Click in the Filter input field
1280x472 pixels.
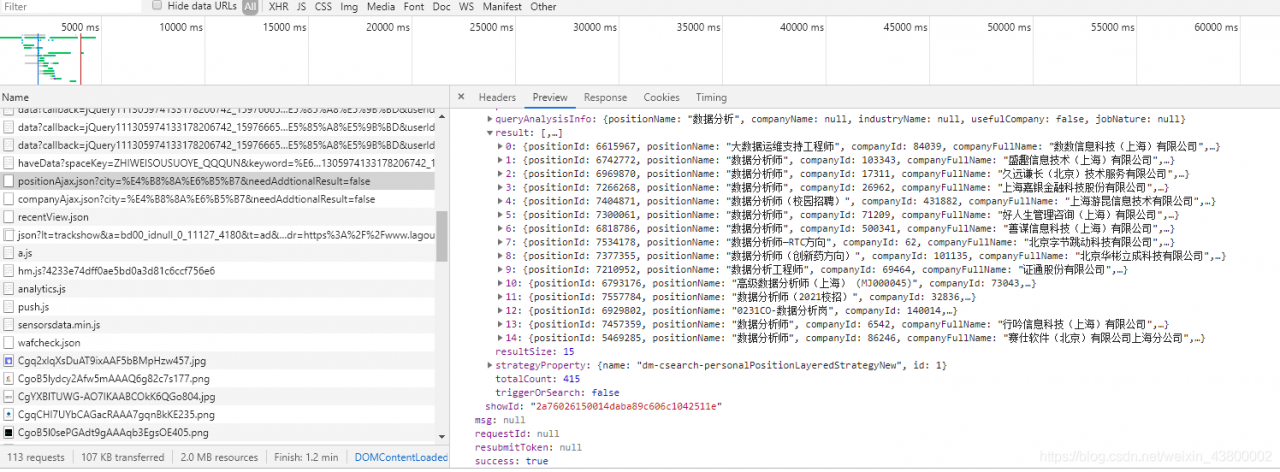click(x=70, y=6)
